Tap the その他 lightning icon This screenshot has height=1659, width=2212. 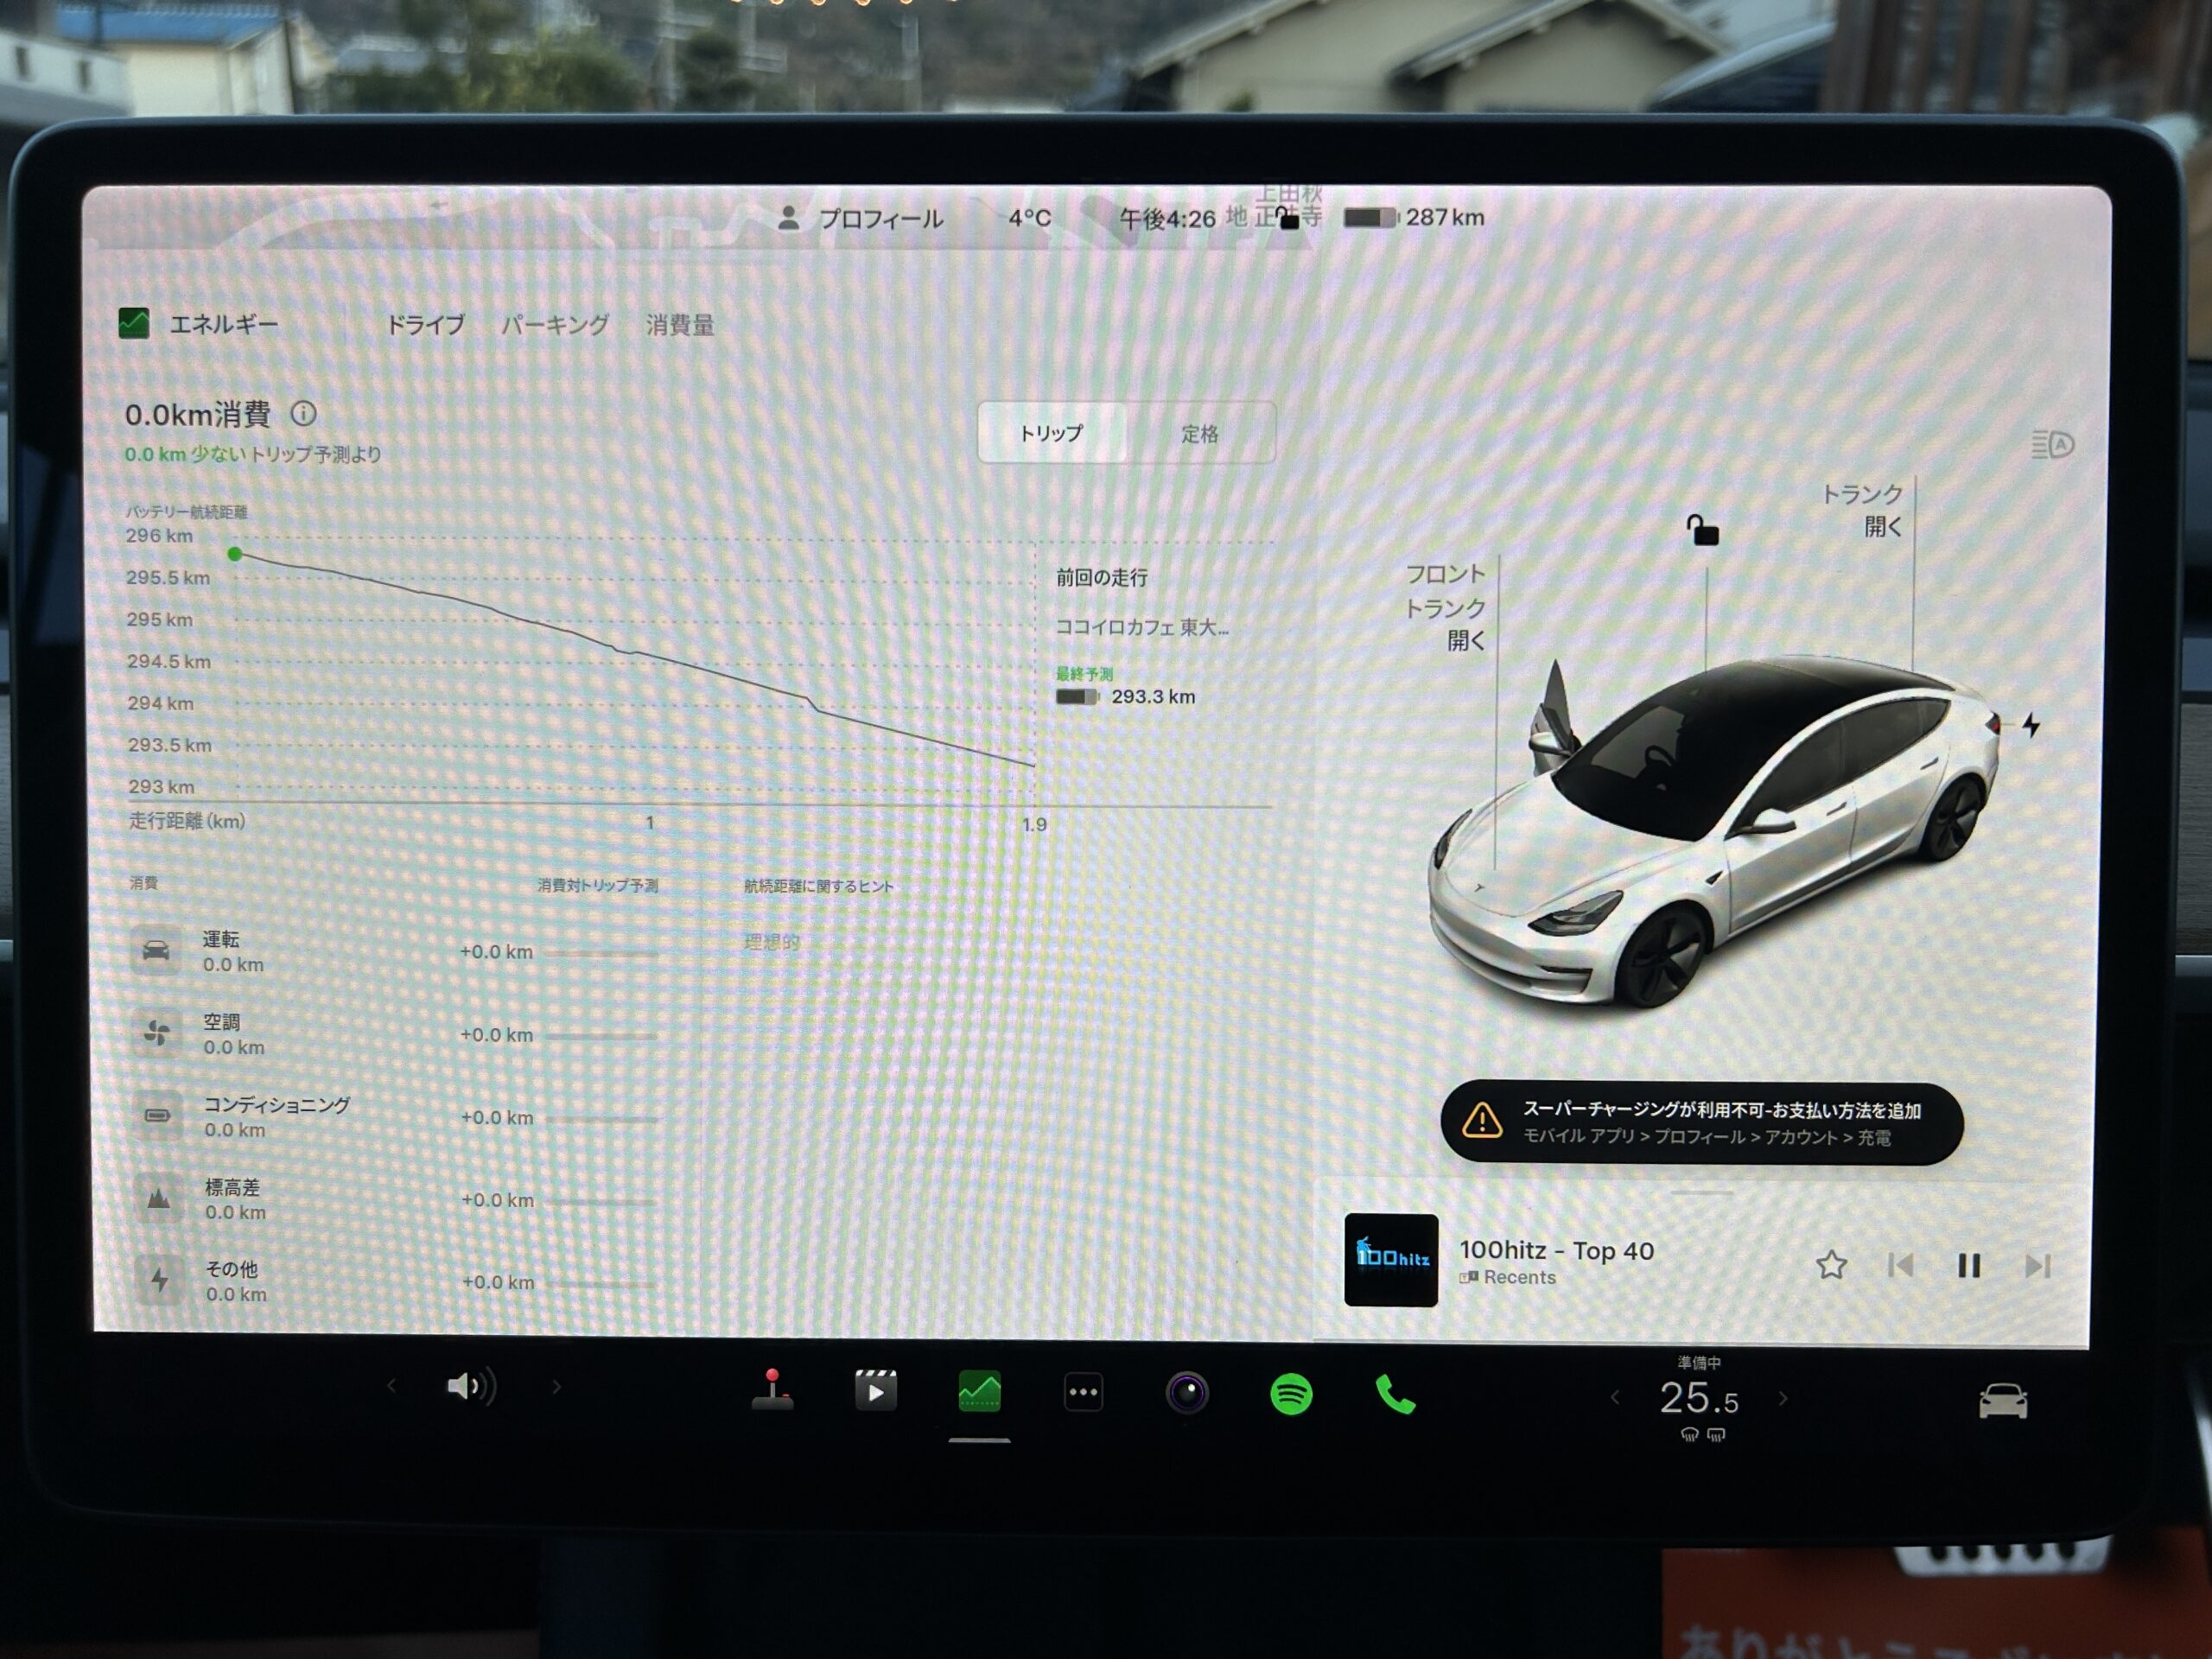click(160, 1280)
